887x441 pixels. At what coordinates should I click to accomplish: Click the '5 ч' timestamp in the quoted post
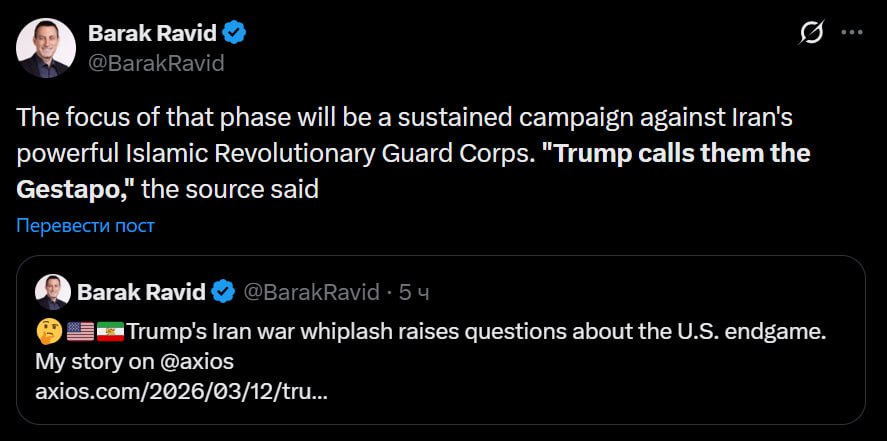[414, 292]
